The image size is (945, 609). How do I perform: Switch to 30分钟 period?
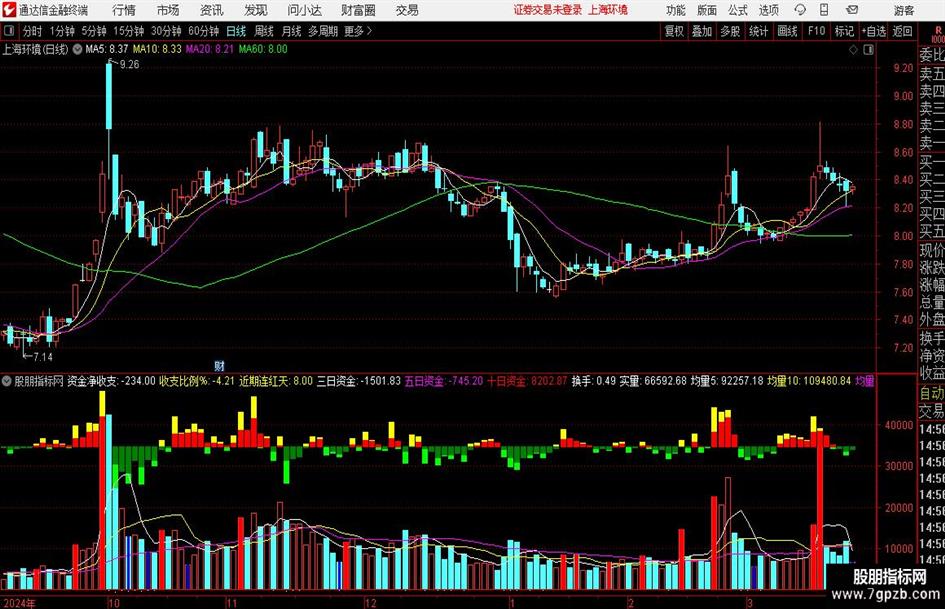[x=166, y=31]
